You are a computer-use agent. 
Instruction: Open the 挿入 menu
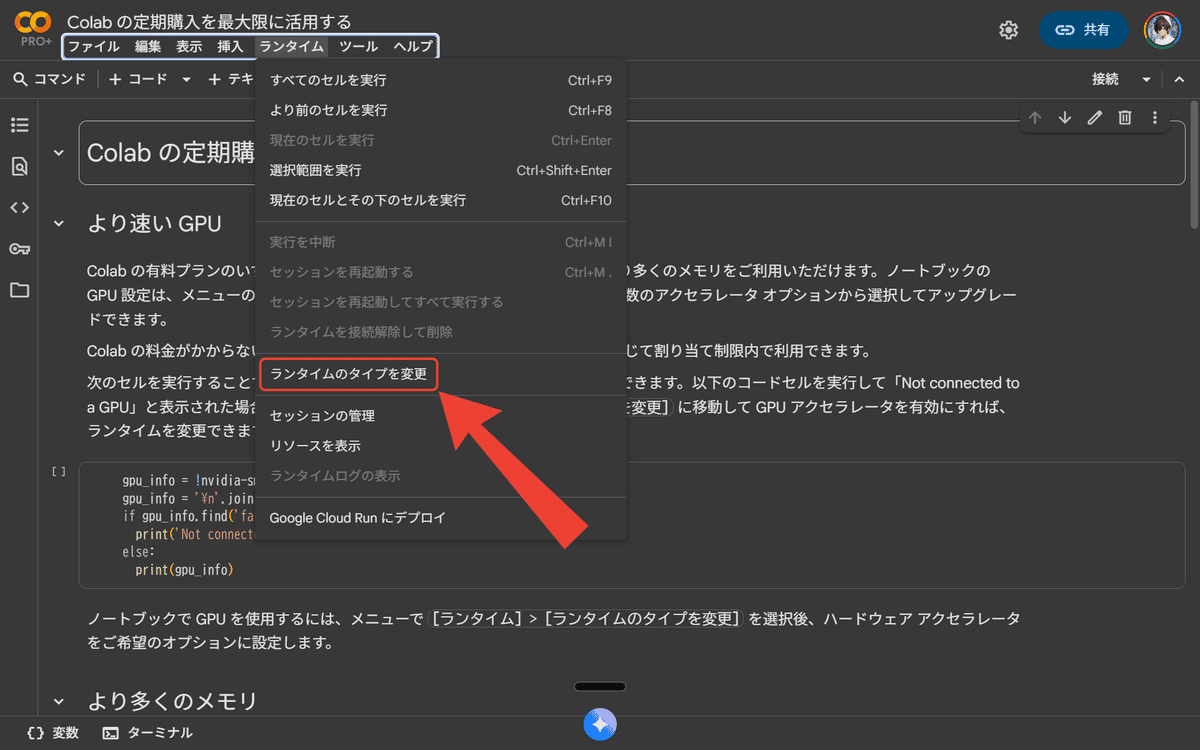point(230,46)
